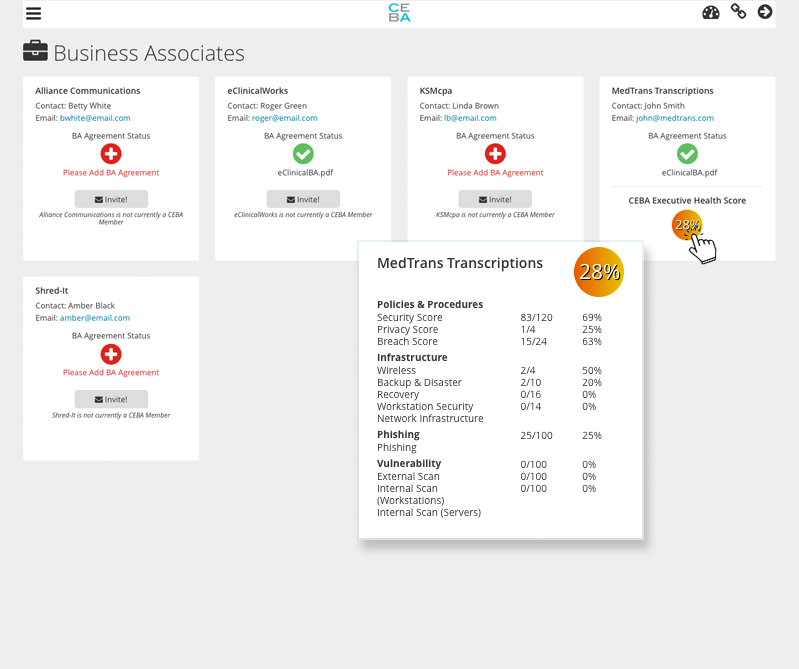The height and width of the screenshot is (669, 799).
Task: Click the large 28% circle in popup
Action: [599, 272]
